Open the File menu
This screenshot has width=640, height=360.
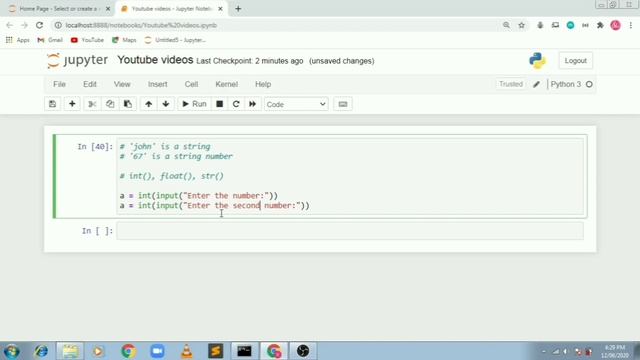[59, 84]
